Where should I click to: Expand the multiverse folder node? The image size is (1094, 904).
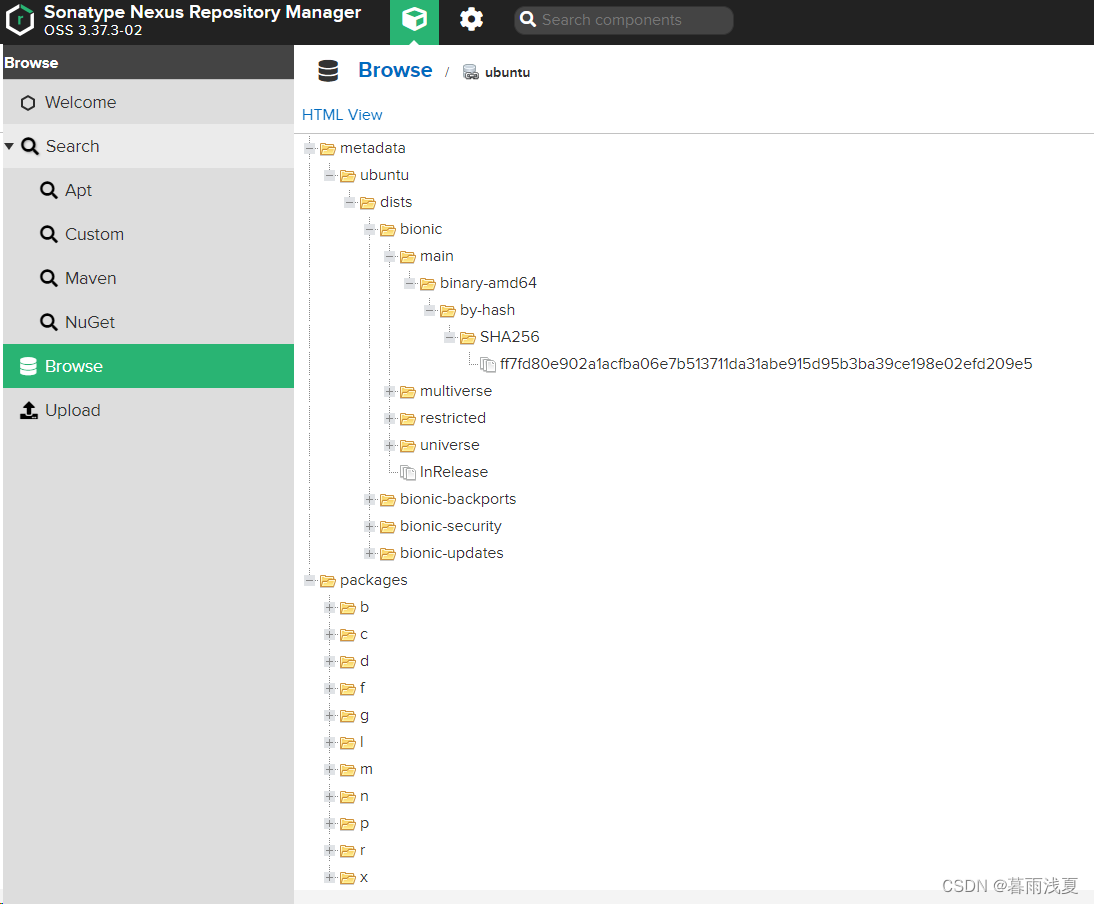390,391
